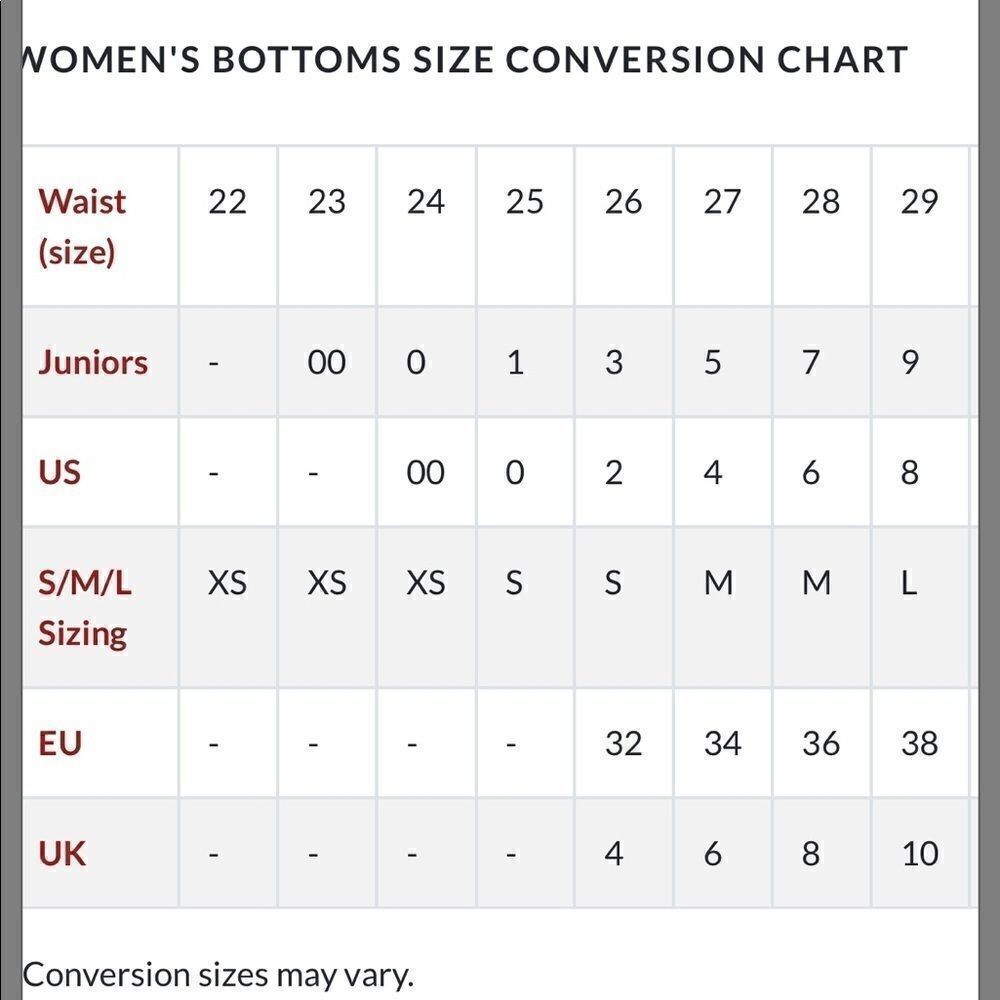
Task: Select Juniors size 9 cell
Action: click(x=920, y=362)
